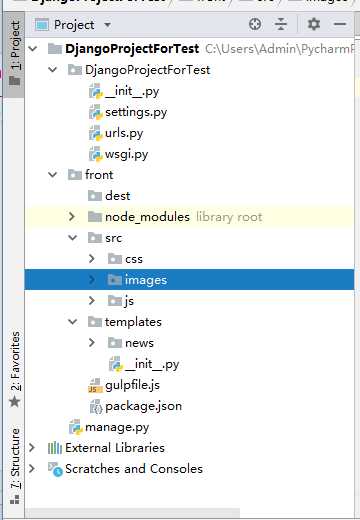360x520 pixels.
Task: Select the Scratches and Consoles label
Action: (134, 469)
